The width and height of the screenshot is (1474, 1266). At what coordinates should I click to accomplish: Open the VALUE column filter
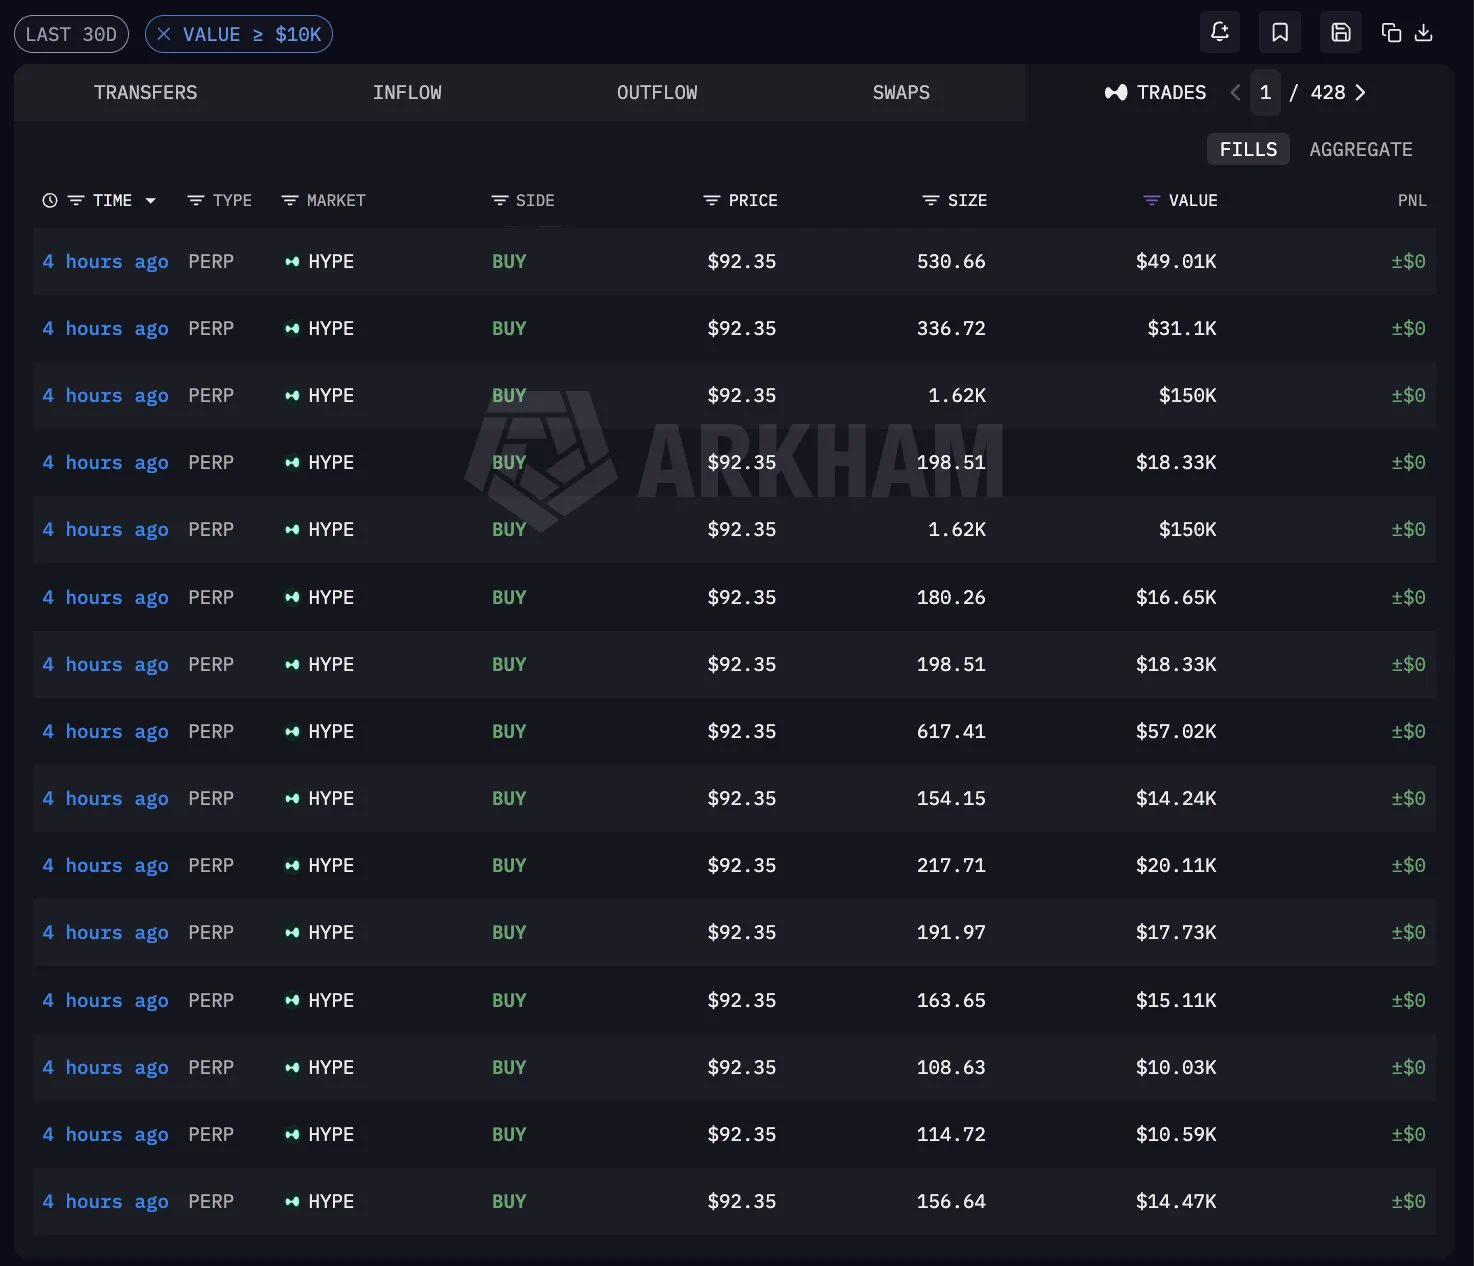point(1151,200)
